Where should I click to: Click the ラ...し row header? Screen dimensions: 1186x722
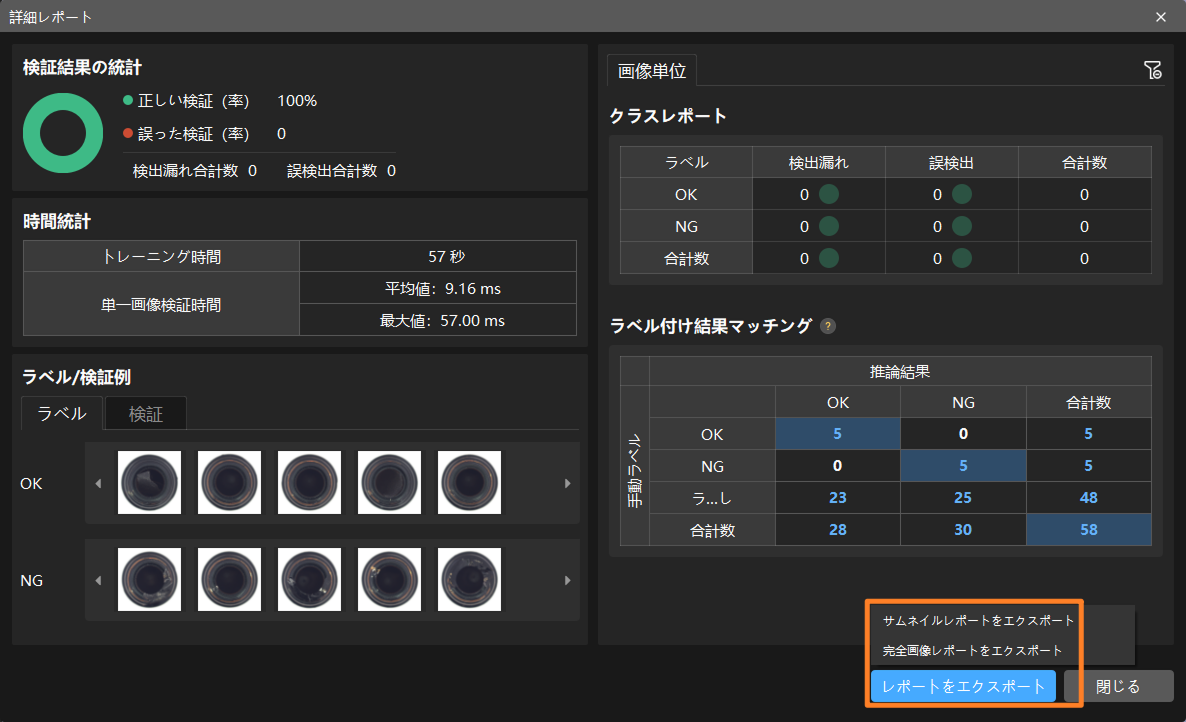(712, 498)
